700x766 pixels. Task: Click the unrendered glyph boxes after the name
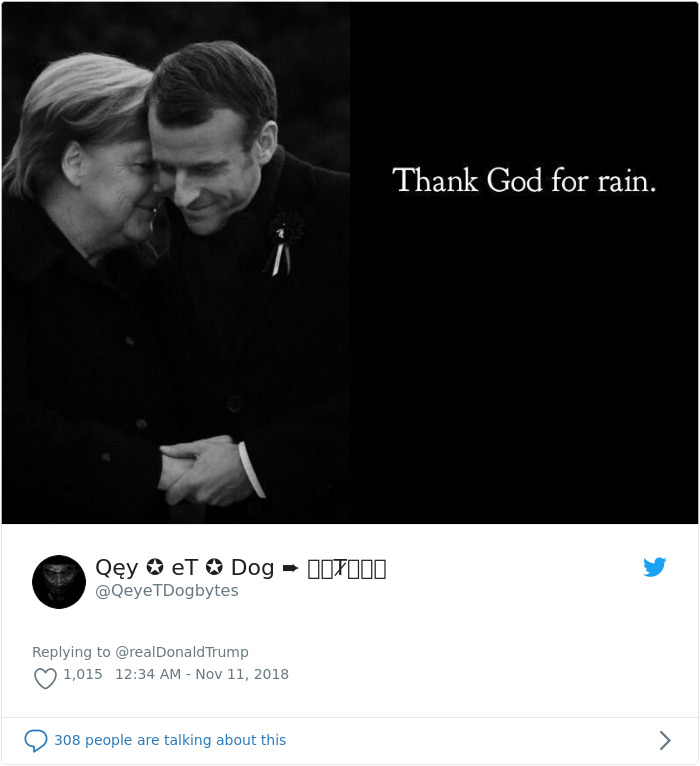coord(347,569)
